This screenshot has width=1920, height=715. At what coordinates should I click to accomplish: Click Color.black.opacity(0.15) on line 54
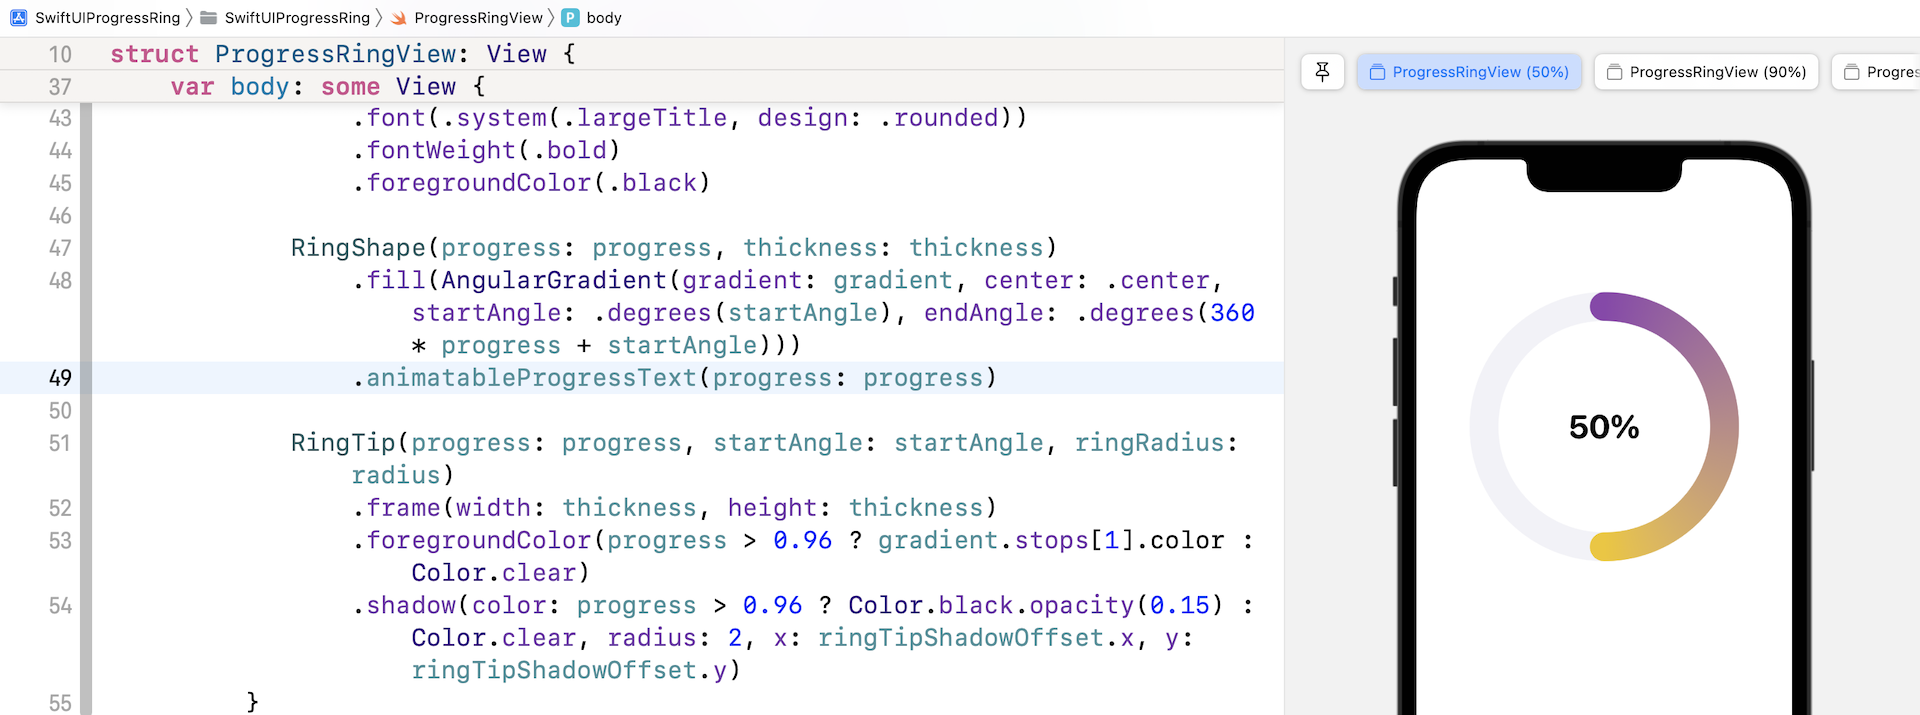pyautogui.click(x=1036, y=606)
